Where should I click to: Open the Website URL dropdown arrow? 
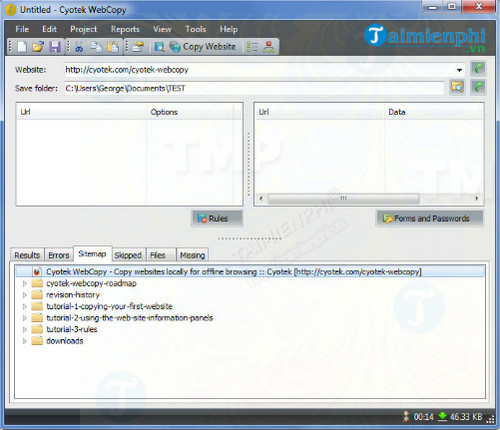tap(459, 70)
